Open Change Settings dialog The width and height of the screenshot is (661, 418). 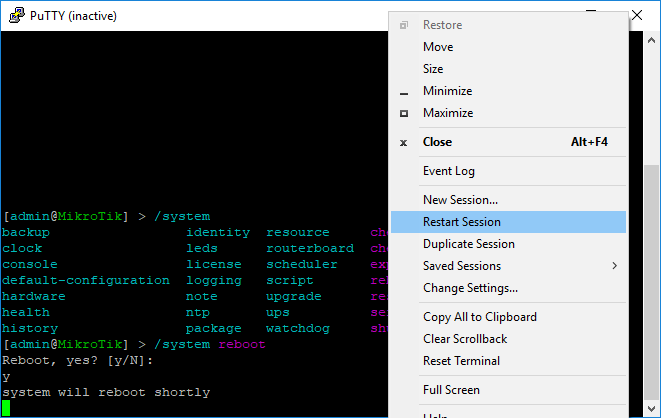pyautogui.click(x=470, y=288)
